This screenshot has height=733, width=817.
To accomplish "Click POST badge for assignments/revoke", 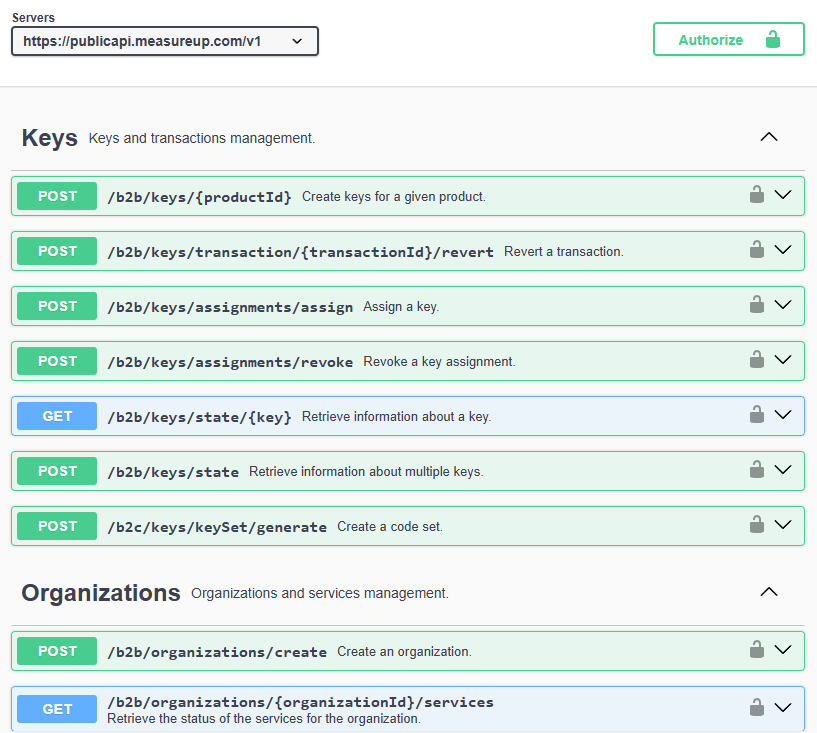I will [x=57, y=361].
